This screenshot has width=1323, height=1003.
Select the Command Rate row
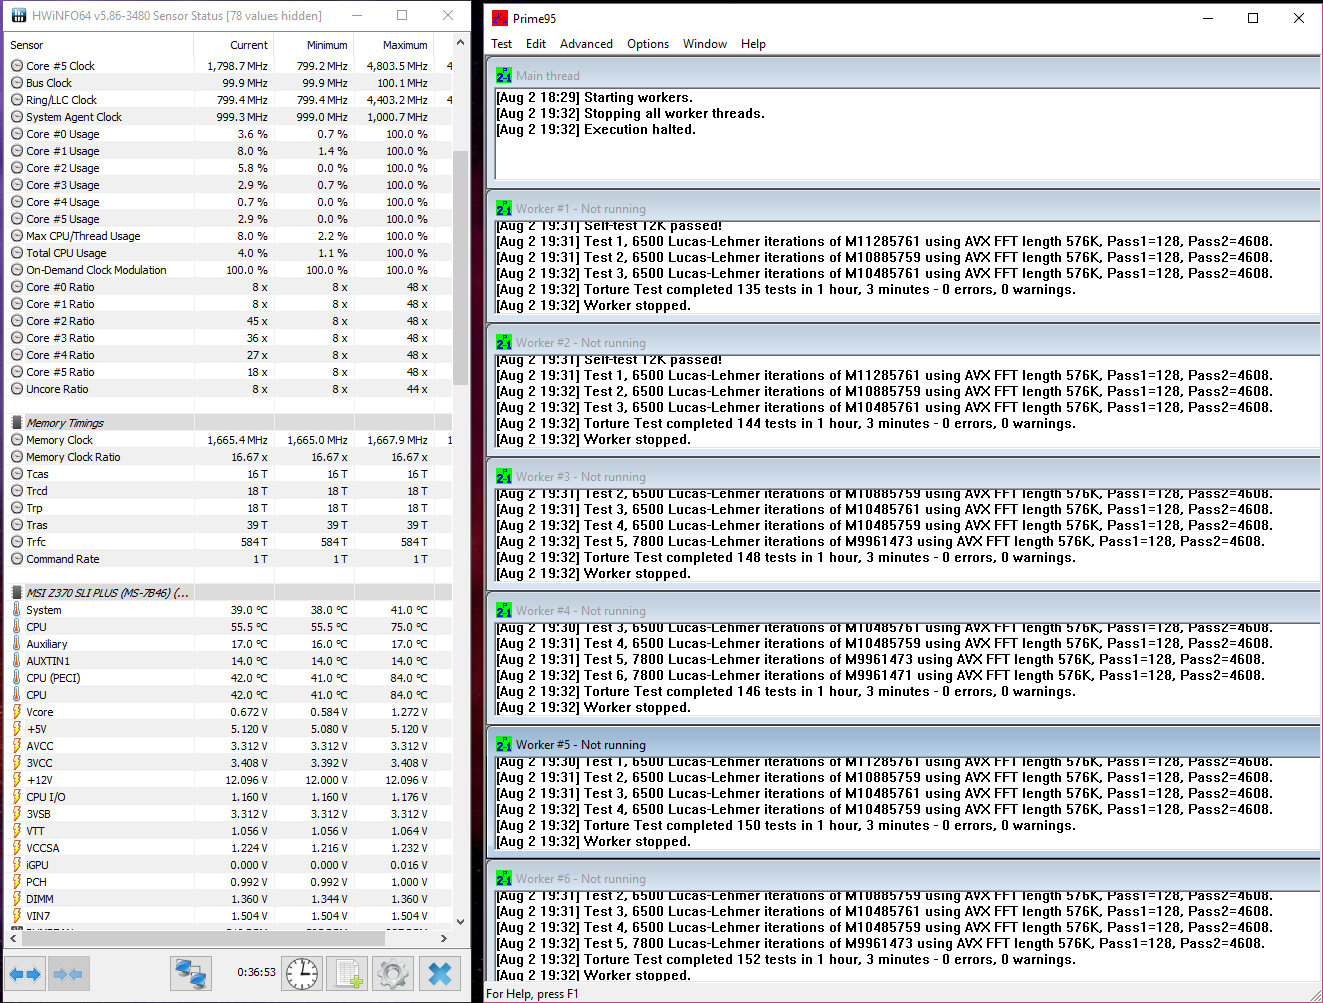(229, 559)
